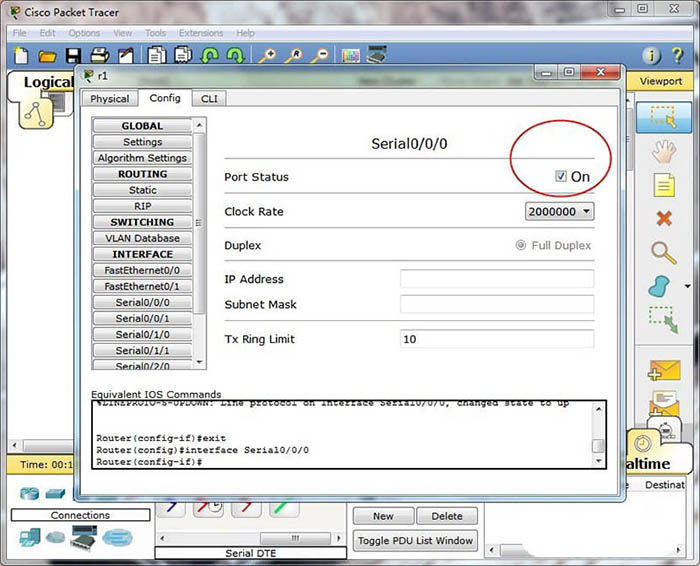
Task: Click the connections list horizontal scrollbar thumb
Action: coord(295,538)
